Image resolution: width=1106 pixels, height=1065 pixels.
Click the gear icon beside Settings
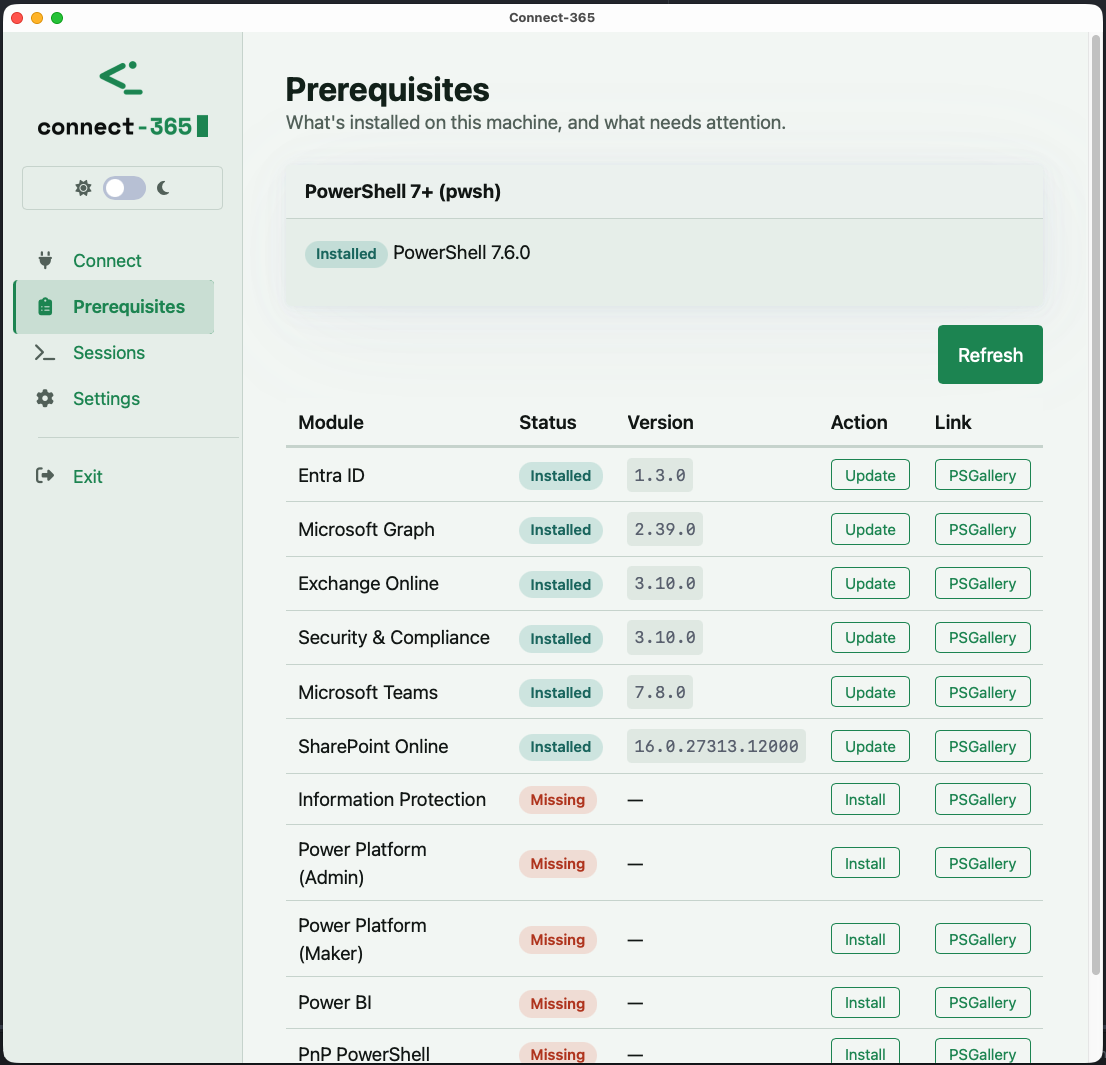(45, 398)
